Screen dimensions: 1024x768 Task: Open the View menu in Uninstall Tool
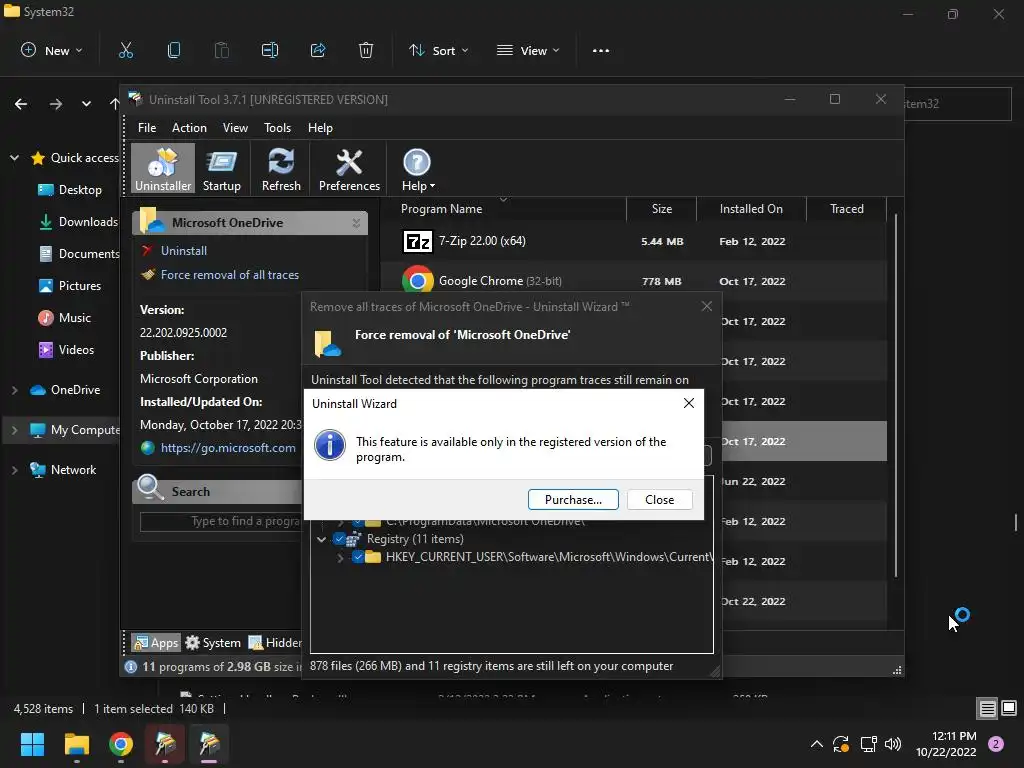(235, 128)
